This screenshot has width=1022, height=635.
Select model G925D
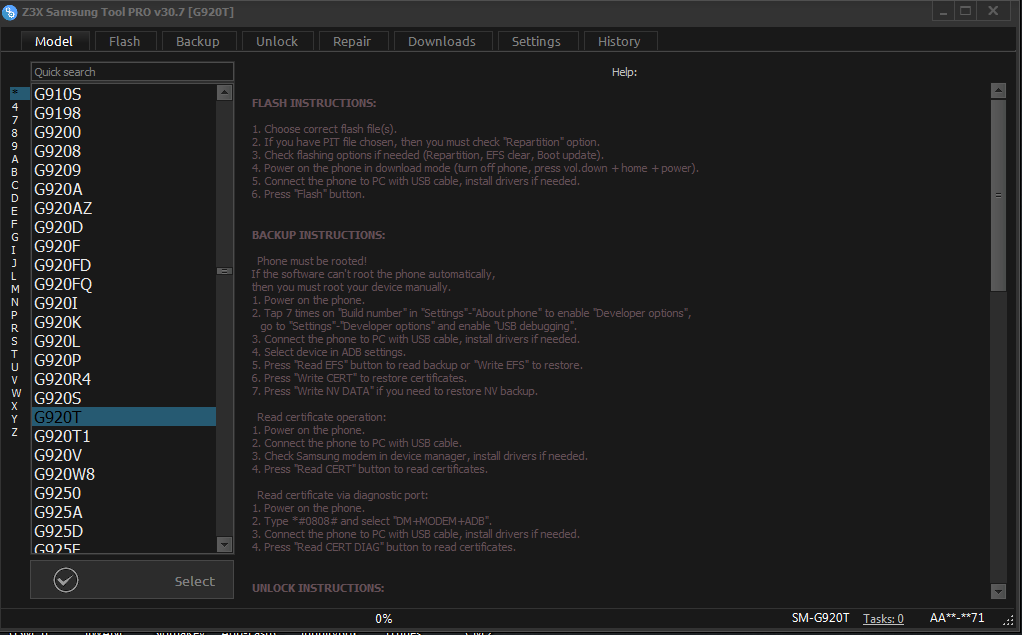(124, 531)
